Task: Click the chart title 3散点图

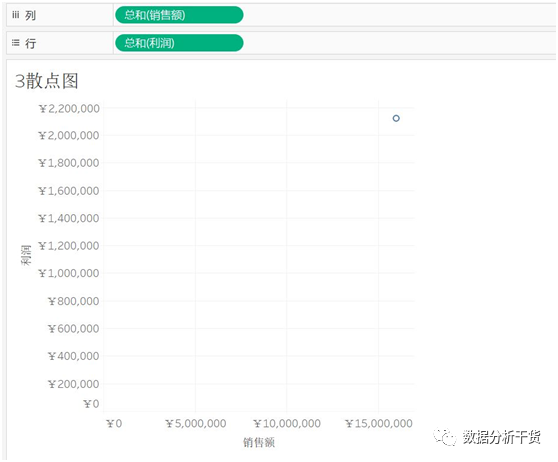Action: click(47, 81)
